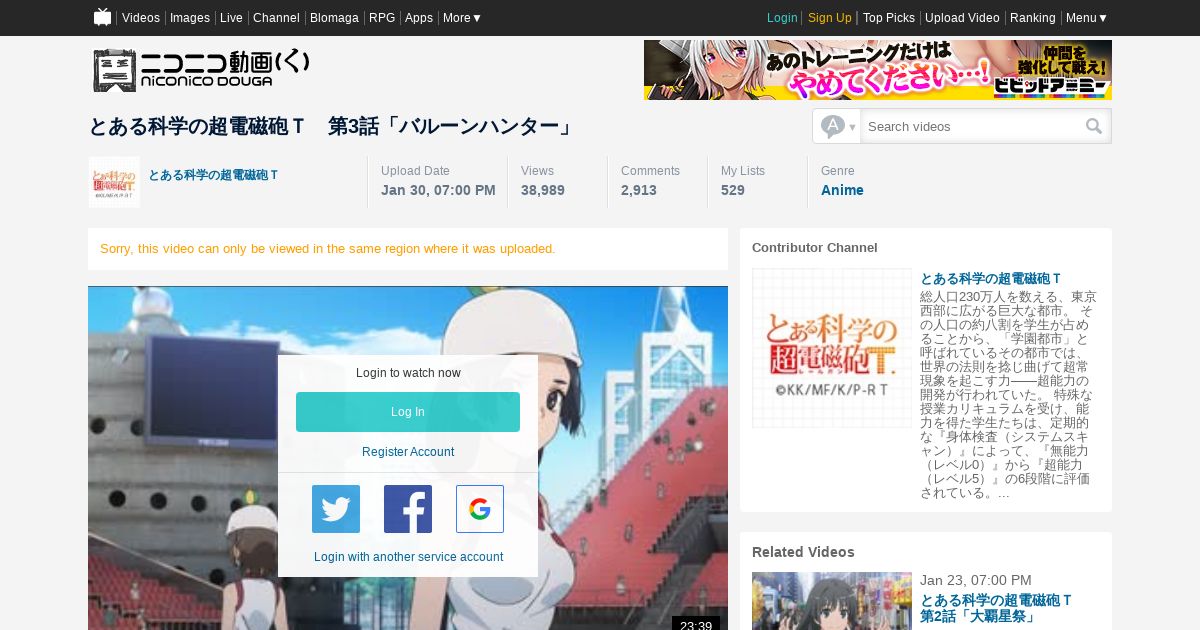The width and height of the screenshot is (1200, 630).
Task: Click the teal Log In button
Action: point(408,412)
